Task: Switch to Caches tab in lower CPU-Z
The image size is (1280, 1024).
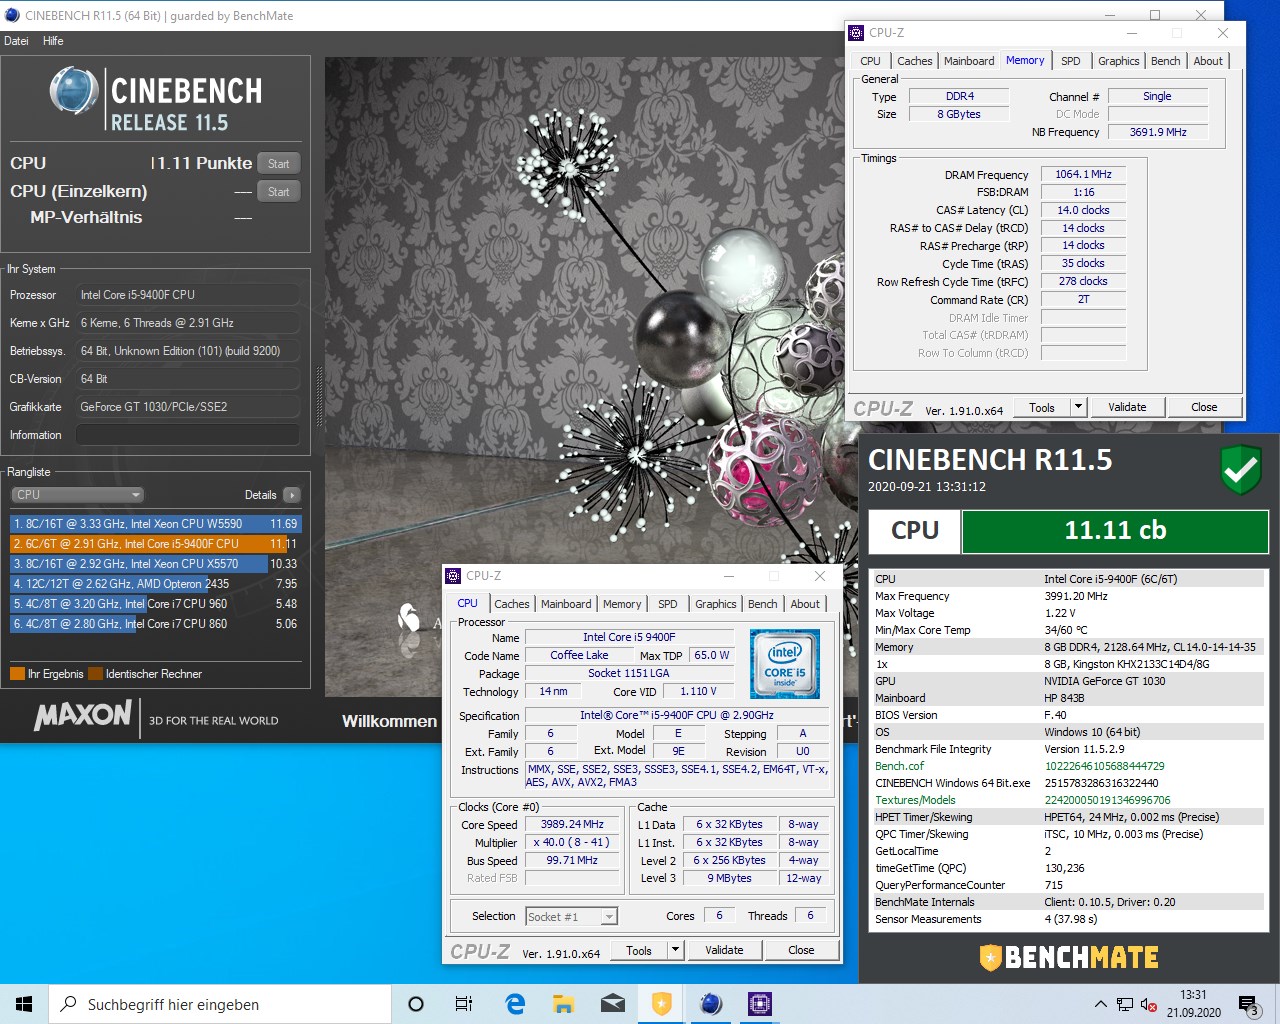Action: click(x=512, y=604)
